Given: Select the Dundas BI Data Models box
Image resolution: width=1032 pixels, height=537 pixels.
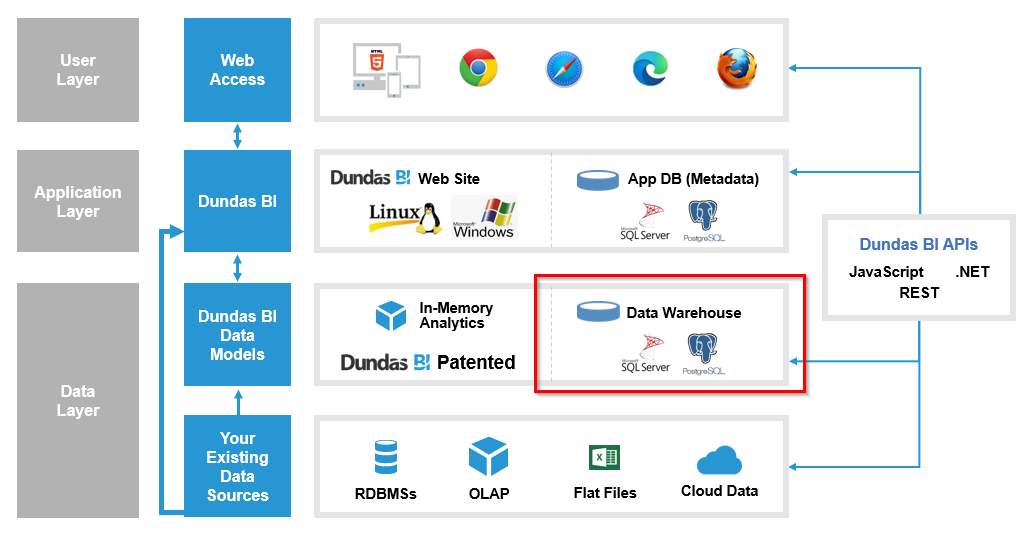Looking at the screenshot, I should pyautogui.click(x=237, y=334).
